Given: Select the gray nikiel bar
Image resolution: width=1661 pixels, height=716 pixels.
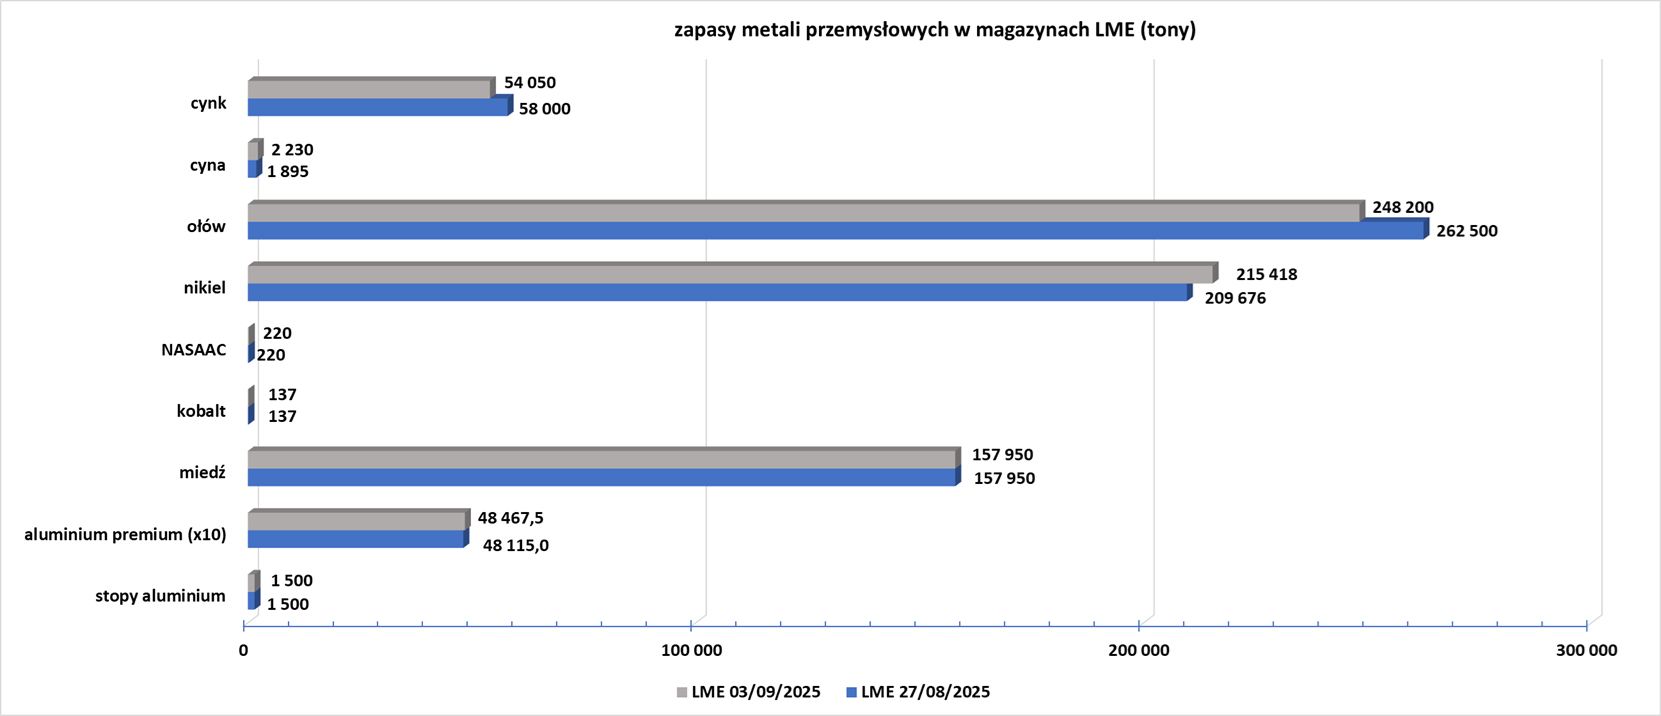Looking at the screenshot, I should (x=730, y=274).
